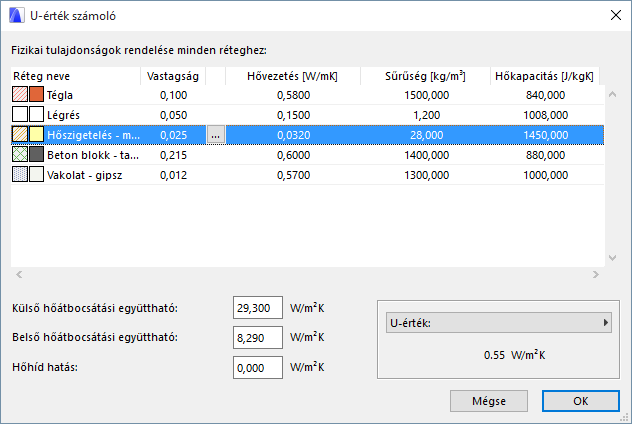Click the dark gray Beton blokk swatch
The height and width of the screenshot is (424, 632).
click(x=36, y=155)
